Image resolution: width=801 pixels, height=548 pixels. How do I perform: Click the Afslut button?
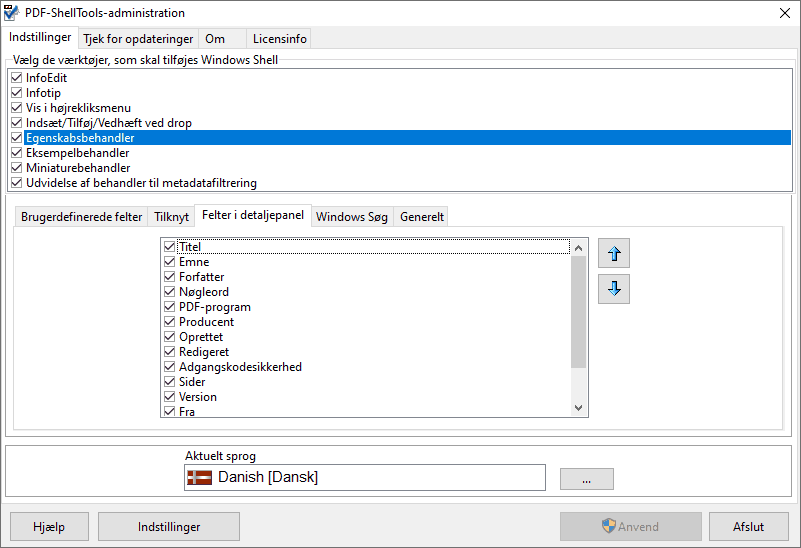tap(748, 527)
